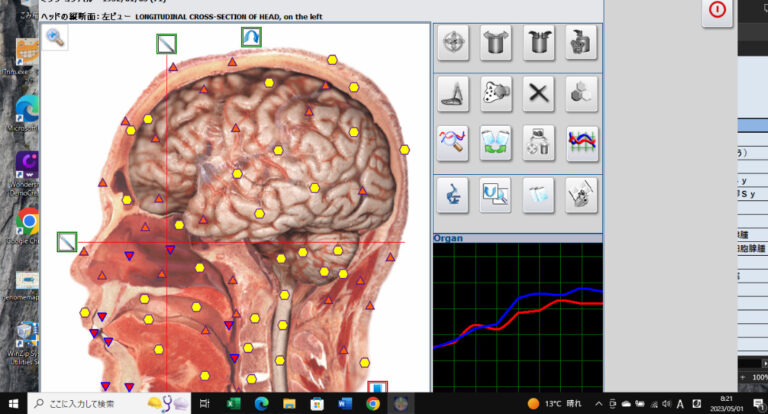Open Microsoft Edge from the taskbar
Screen dimensions: 768x414
click(261, 404)
